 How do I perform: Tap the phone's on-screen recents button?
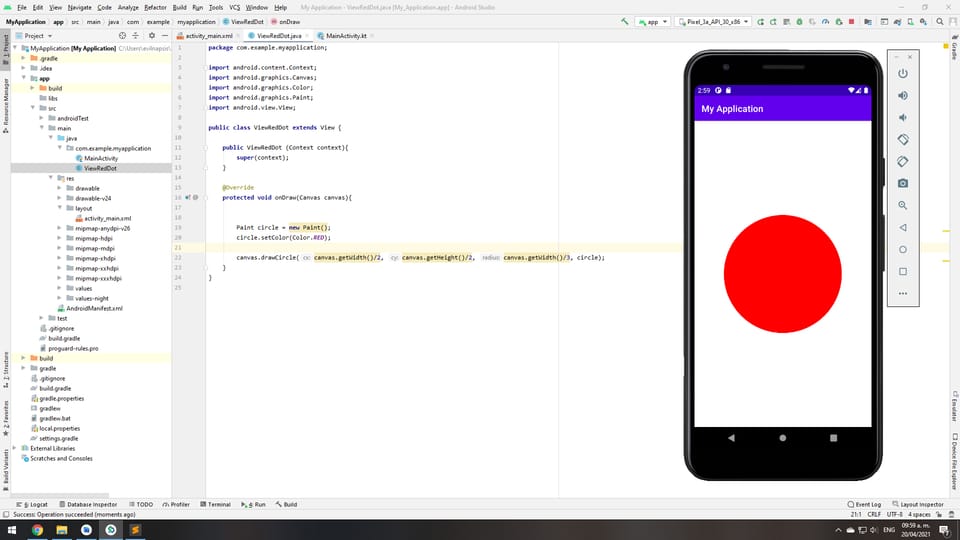pyautogui.click(x=833, y=438)
